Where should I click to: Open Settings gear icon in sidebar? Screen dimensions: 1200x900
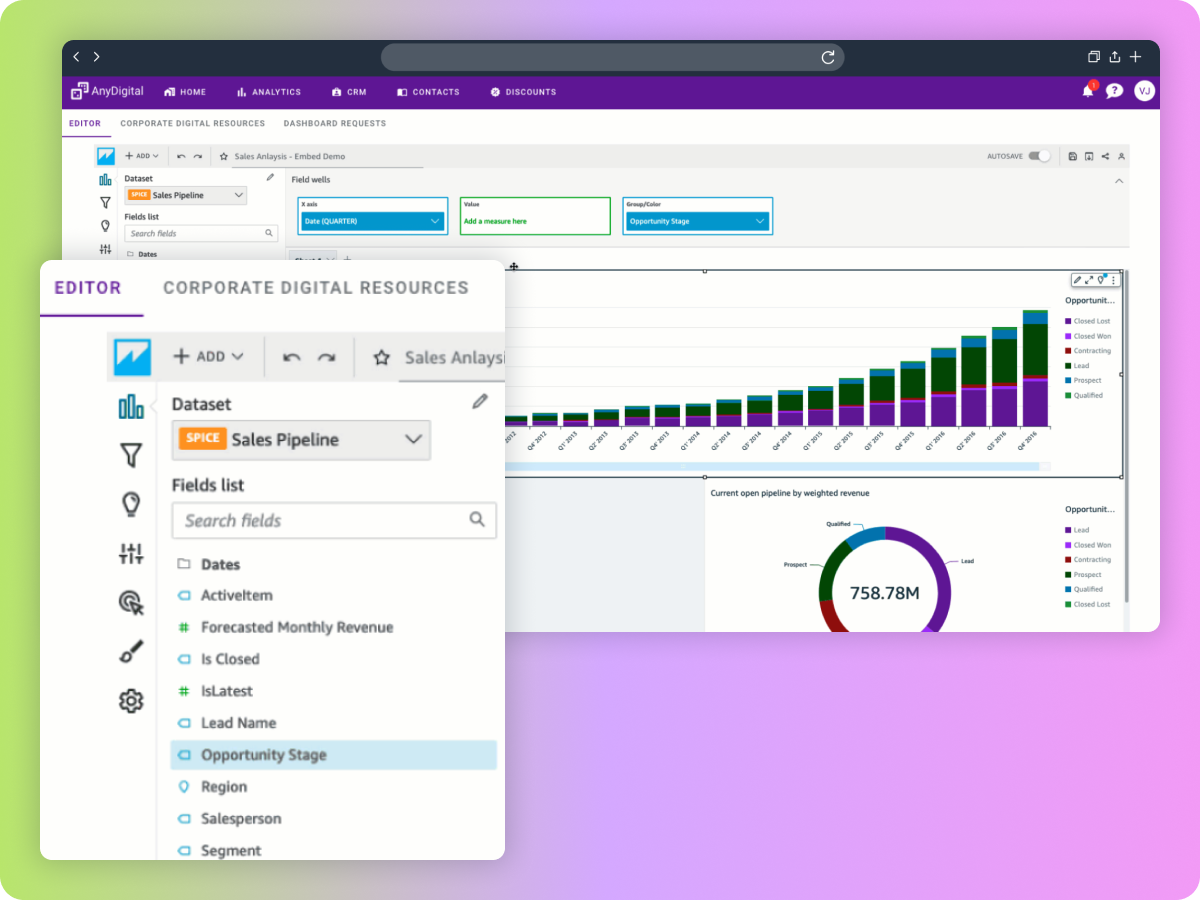131,701
